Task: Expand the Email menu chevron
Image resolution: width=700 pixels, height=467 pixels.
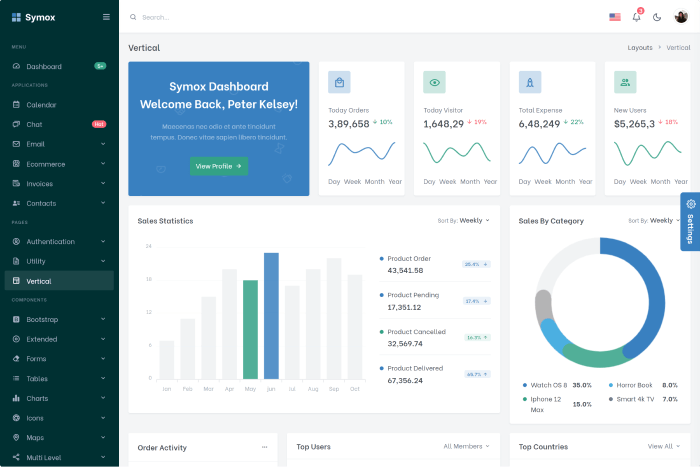Action: click(x=103, y=144)
